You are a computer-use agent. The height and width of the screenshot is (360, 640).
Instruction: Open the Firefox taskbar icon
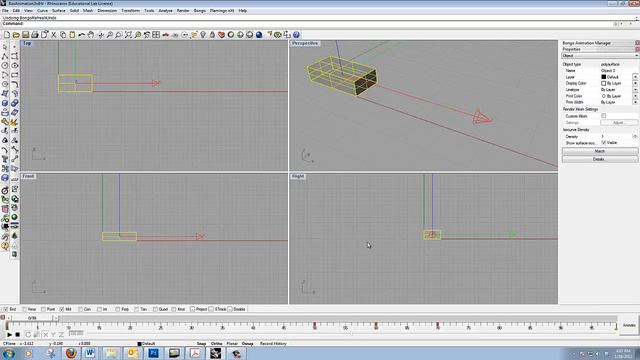[71, 353]
